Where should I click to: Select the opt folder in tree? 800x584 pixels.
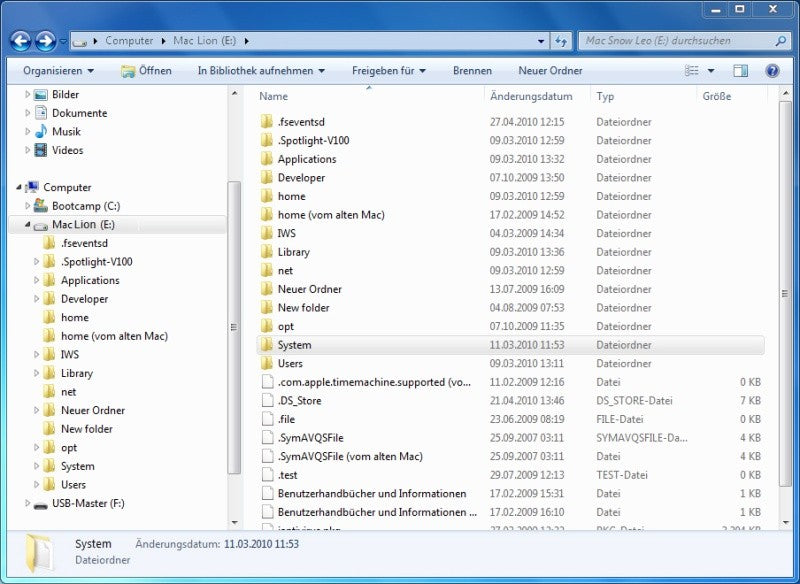[69, 448]
